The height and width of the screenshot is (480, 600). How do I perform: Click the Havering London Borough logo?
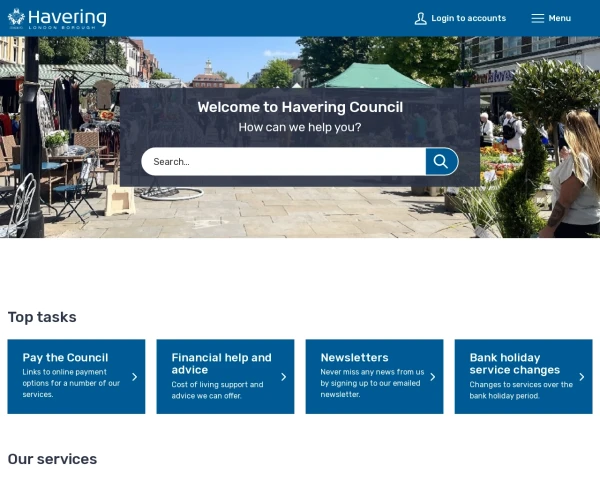tap(57, 18)
